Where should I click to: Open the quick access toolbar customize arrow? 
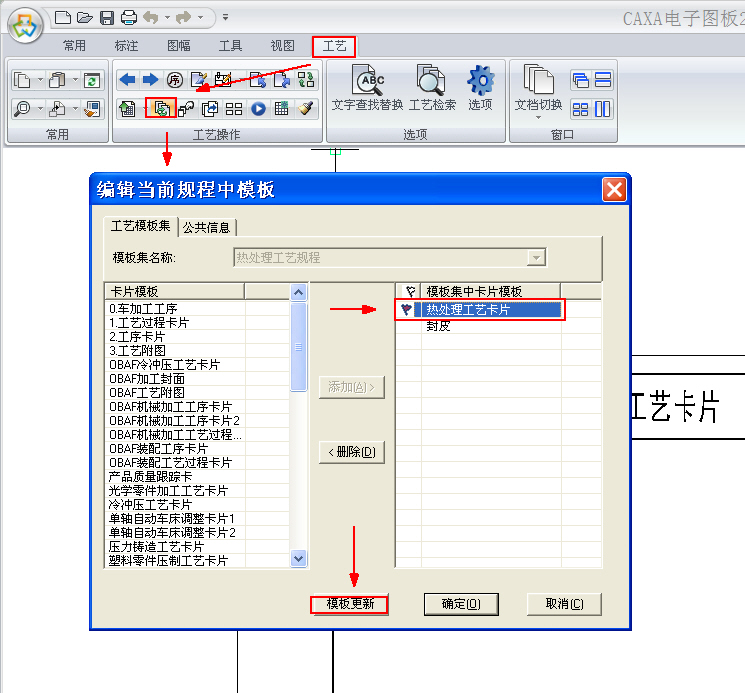pos(226,17)
